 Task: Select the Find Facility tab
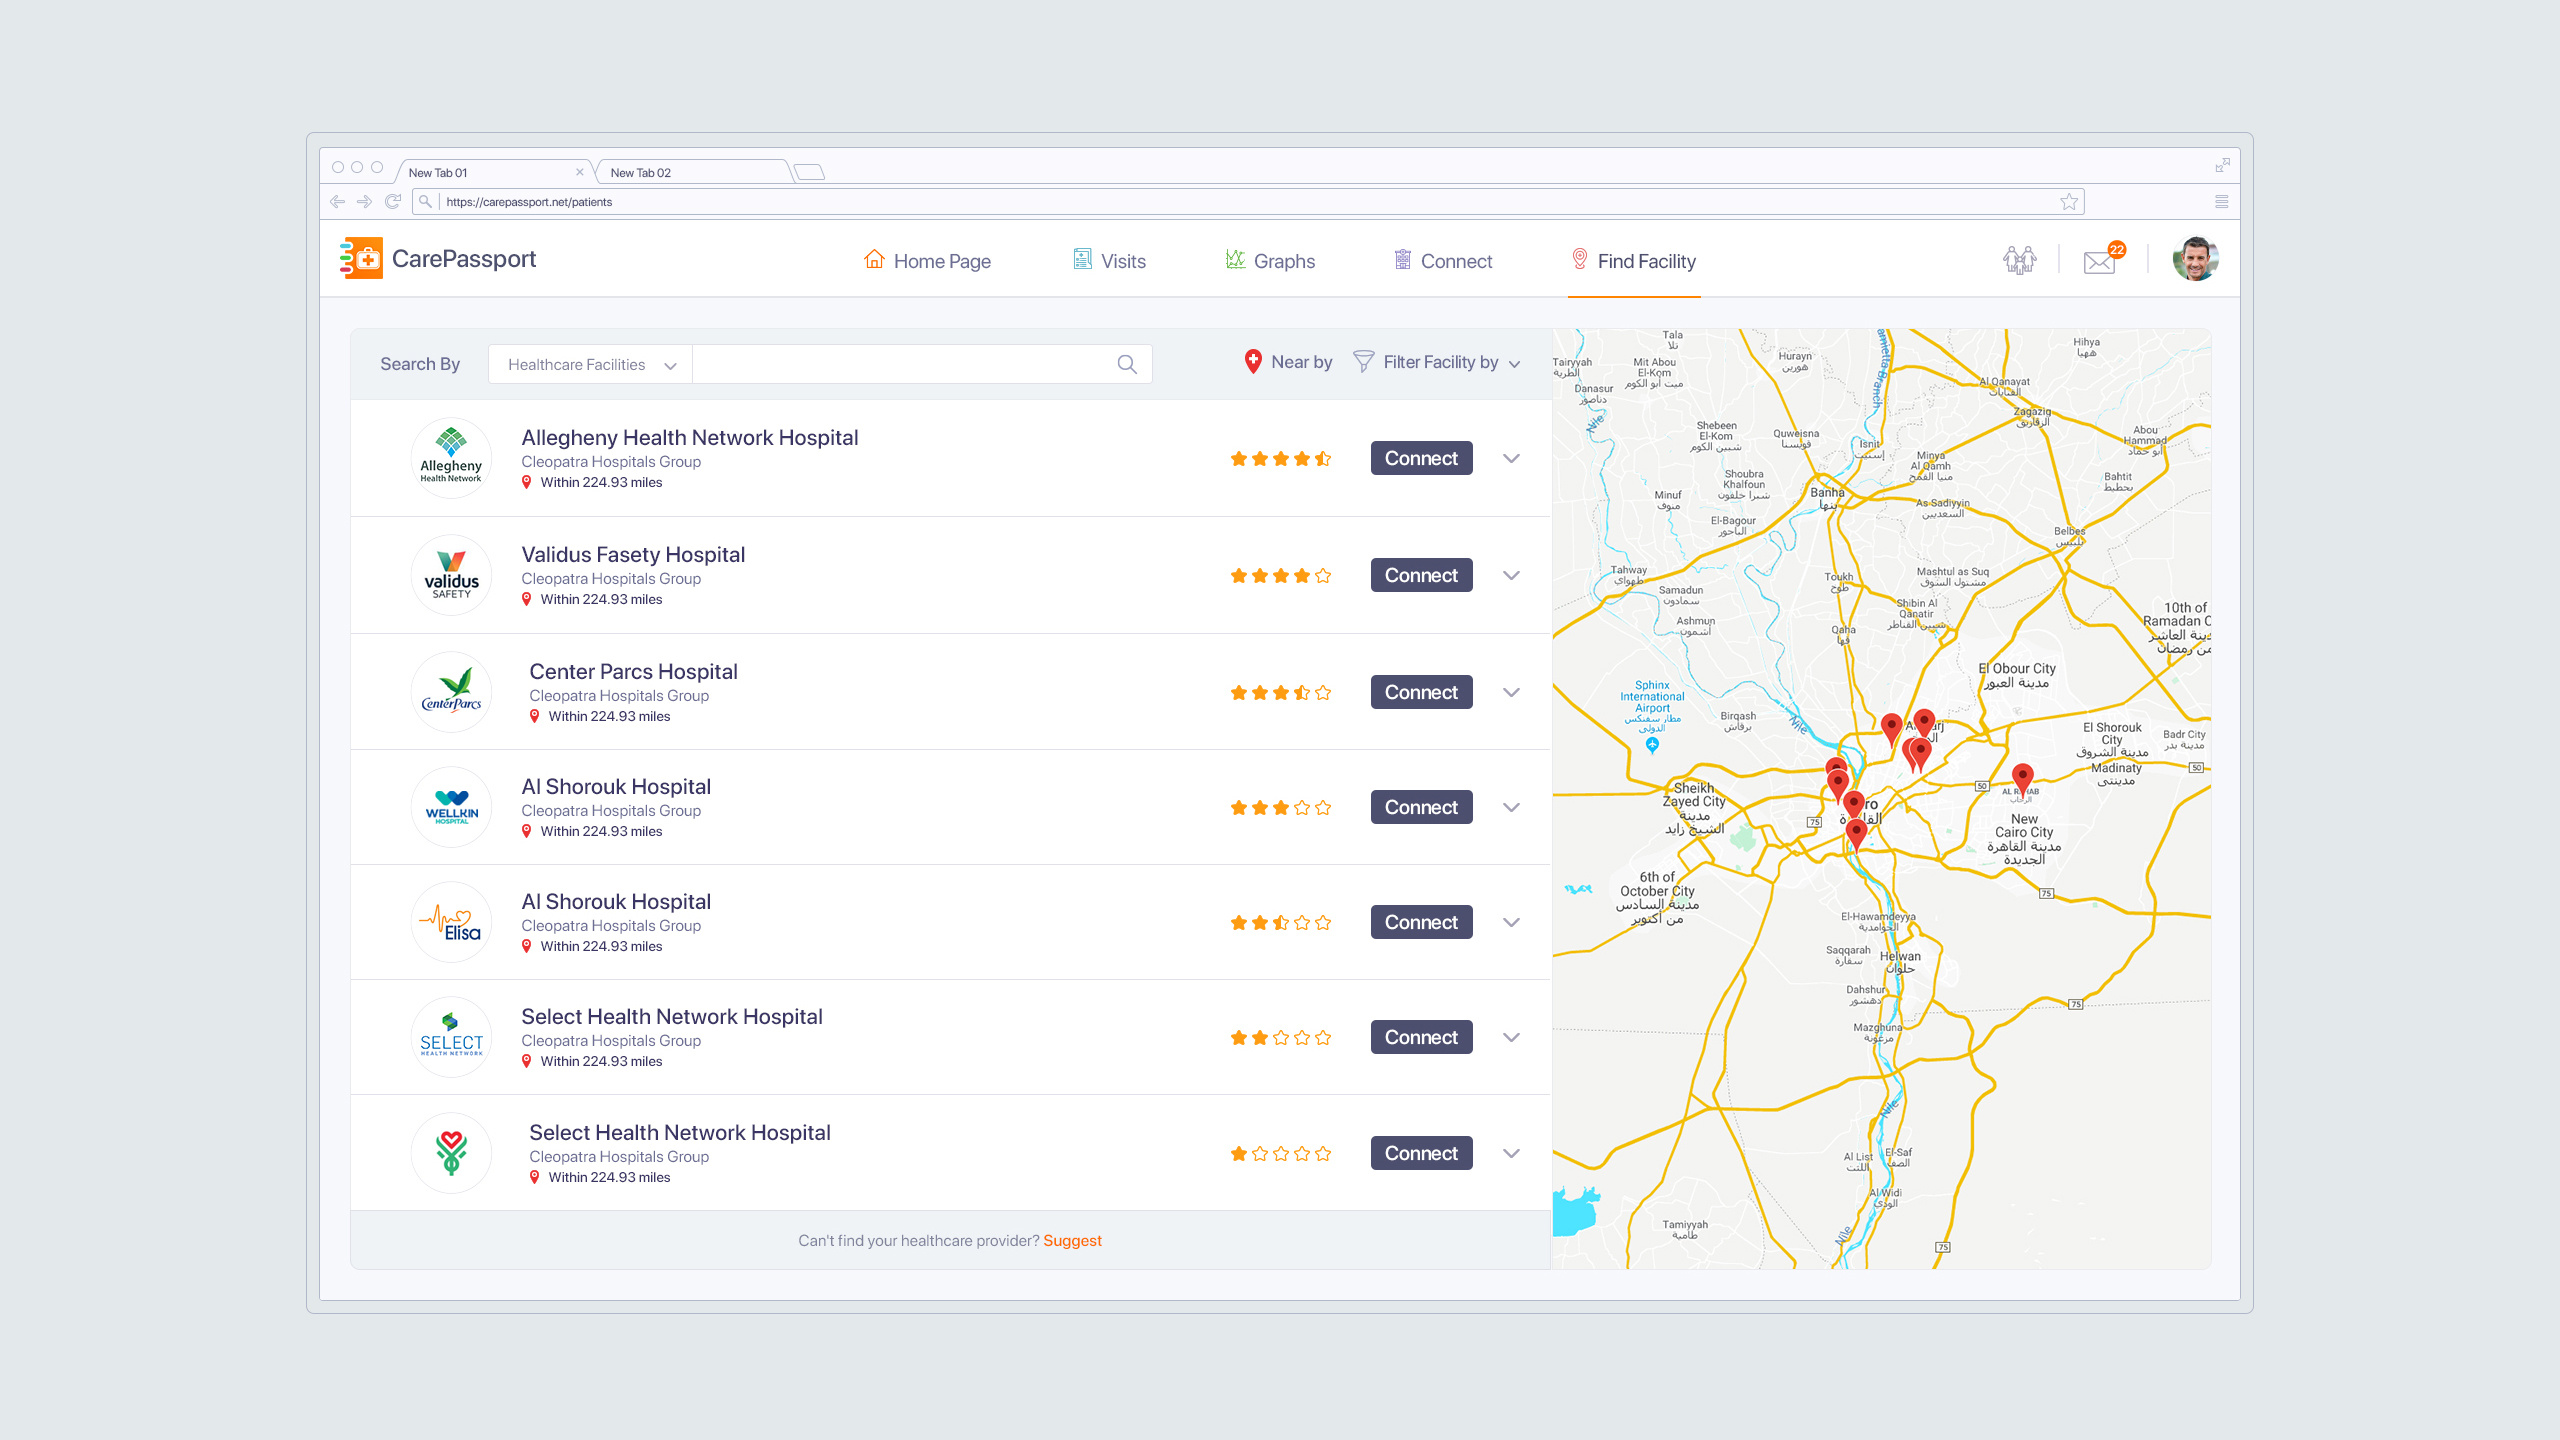click(x=1634, y=261)
